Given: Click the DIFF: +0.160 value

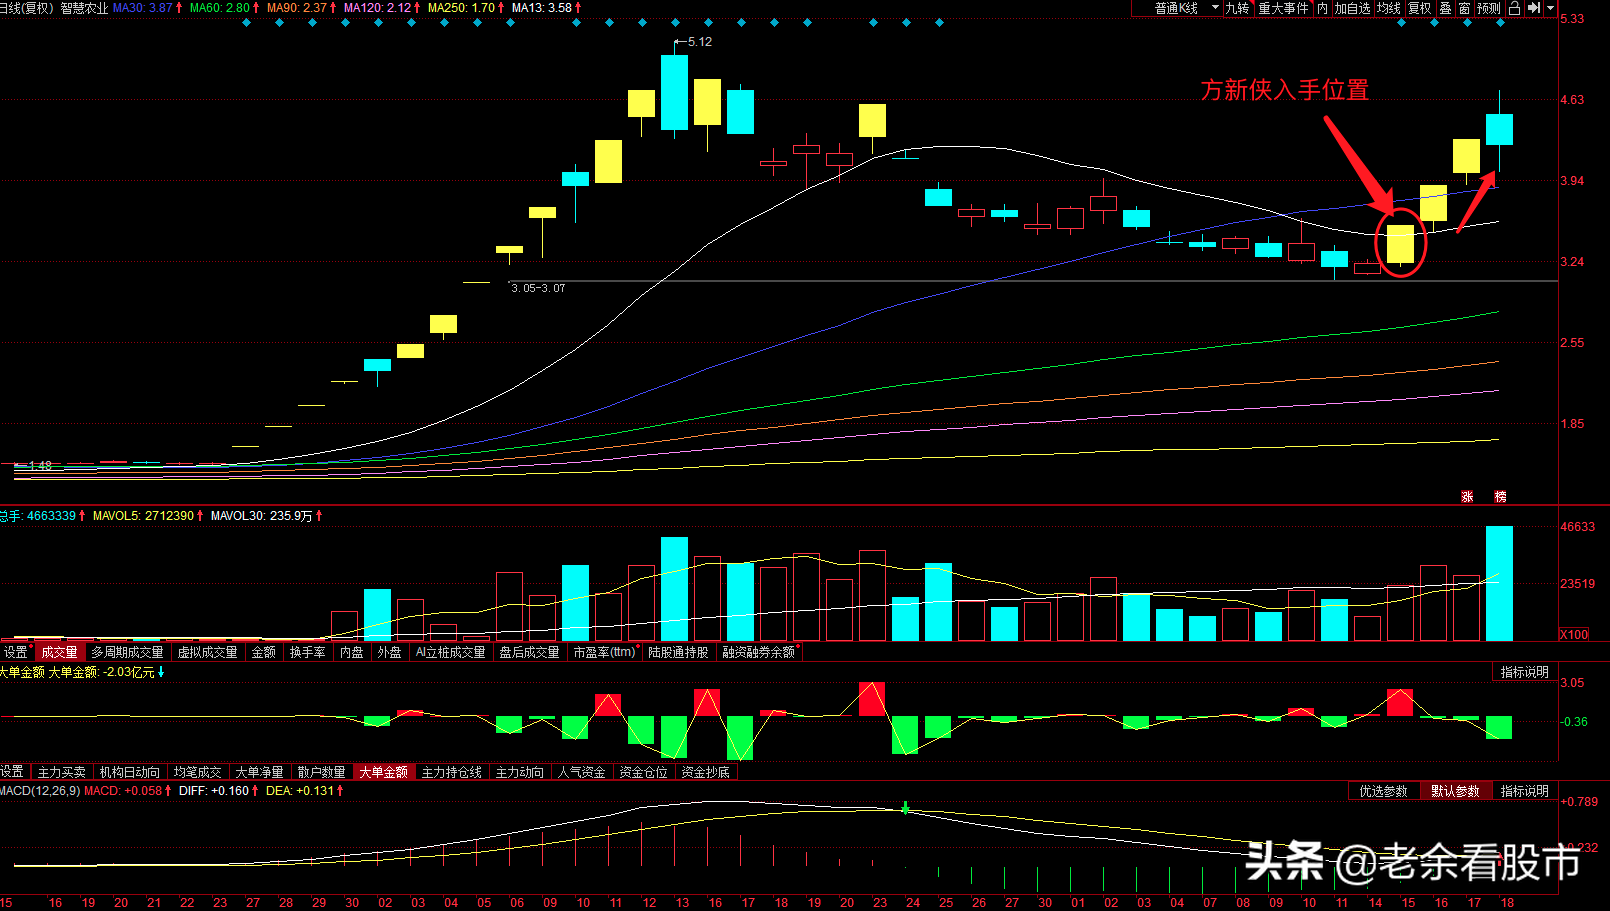Looking at the screenshot, I should click(x=214, y=791).
